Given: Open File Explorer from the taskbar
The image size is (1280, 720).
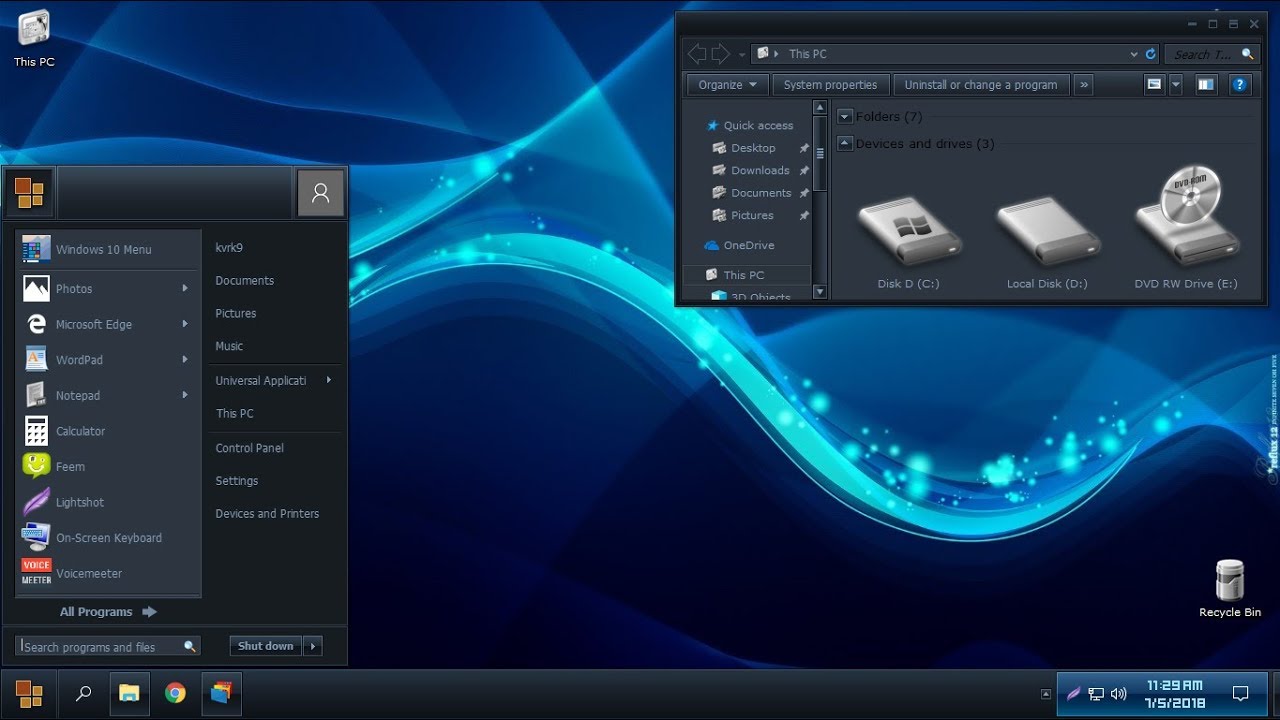Looking at the screenshot, I should [x=129, y=694].
